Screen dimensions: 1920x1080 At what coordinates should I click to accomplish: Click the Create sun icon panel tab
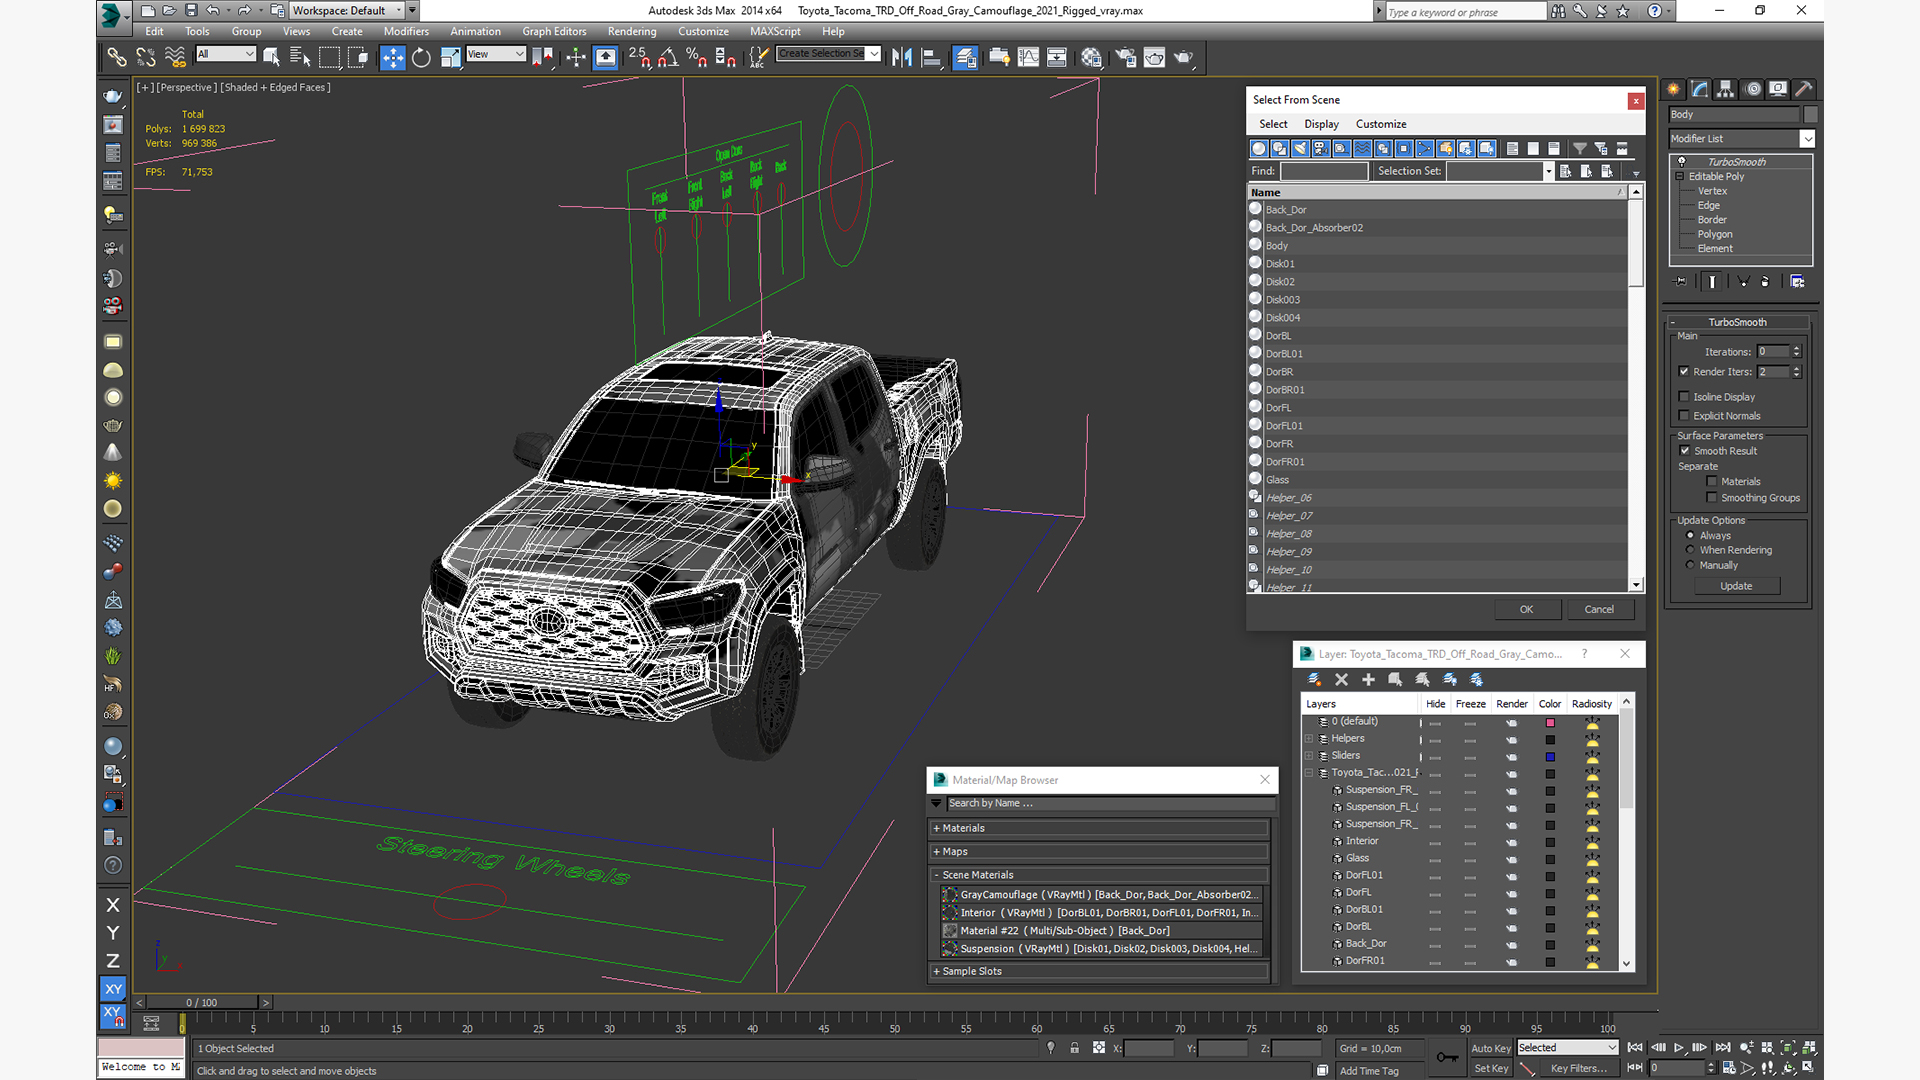tap(1673, 89)
